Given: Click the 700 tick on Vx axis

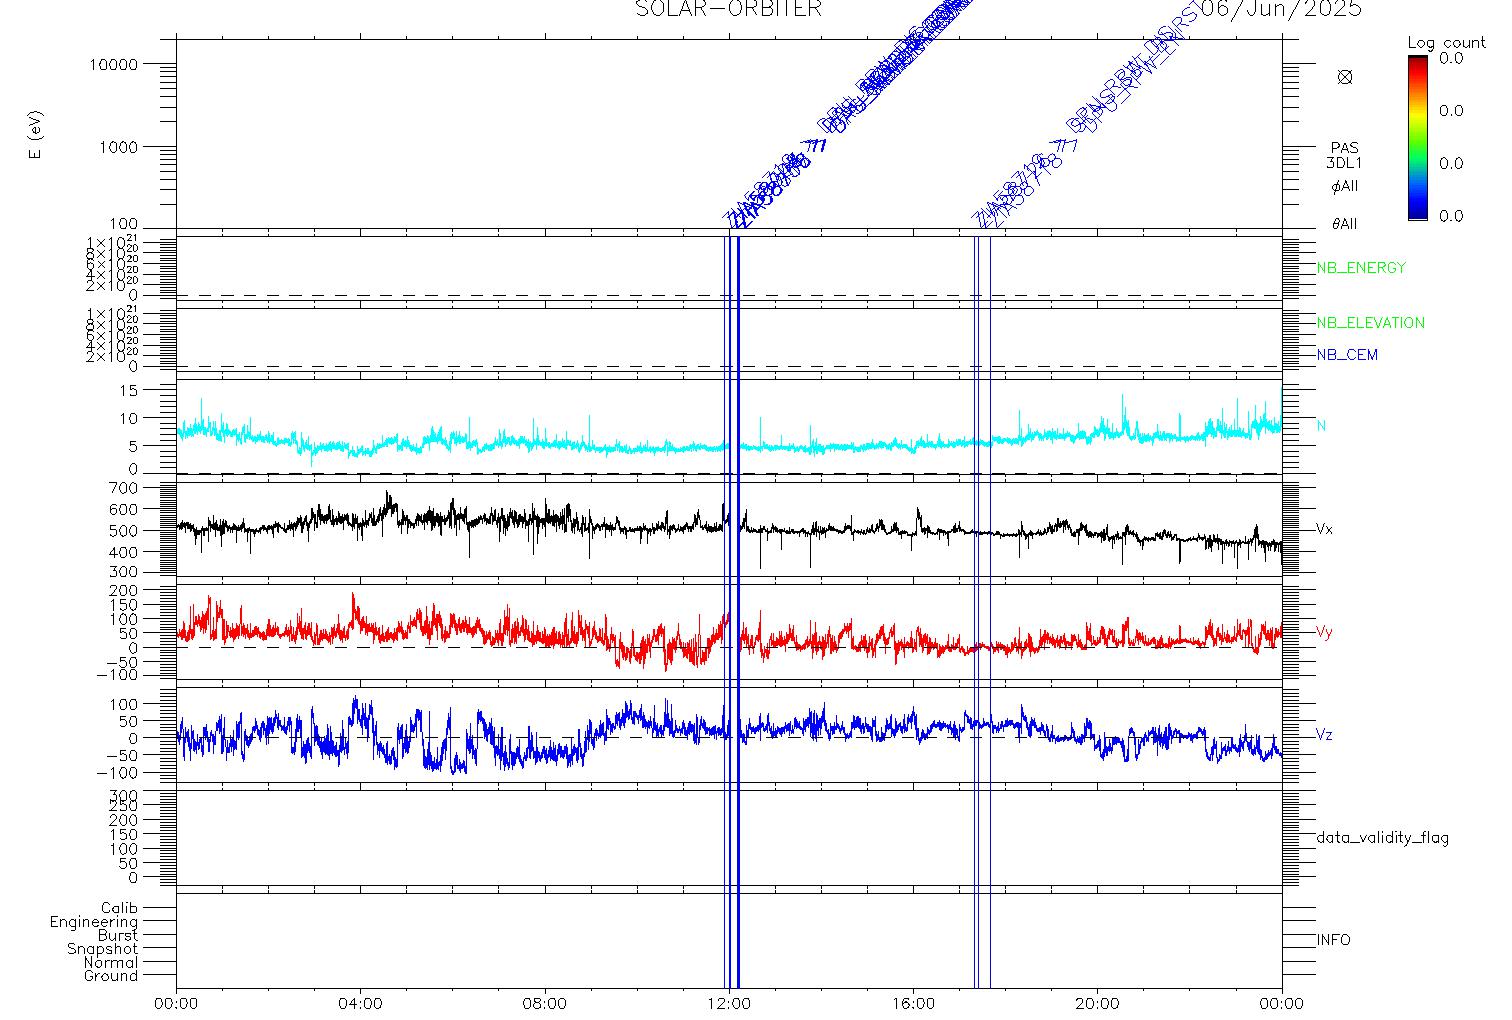Looking at the screenshot, I should pyautogui.click(x=125, y=488).
